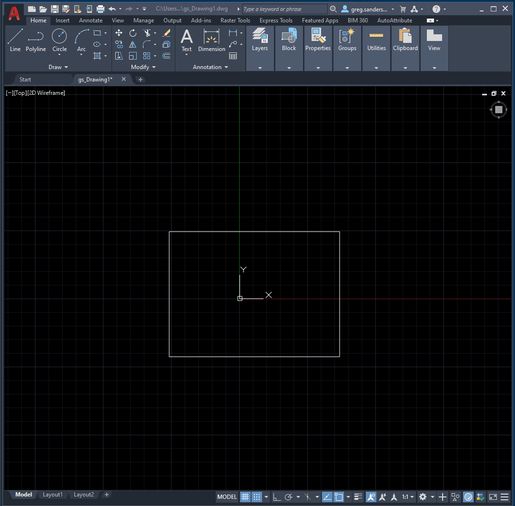
Task: Toggle polar tracking in status bar
Action: 289,497
